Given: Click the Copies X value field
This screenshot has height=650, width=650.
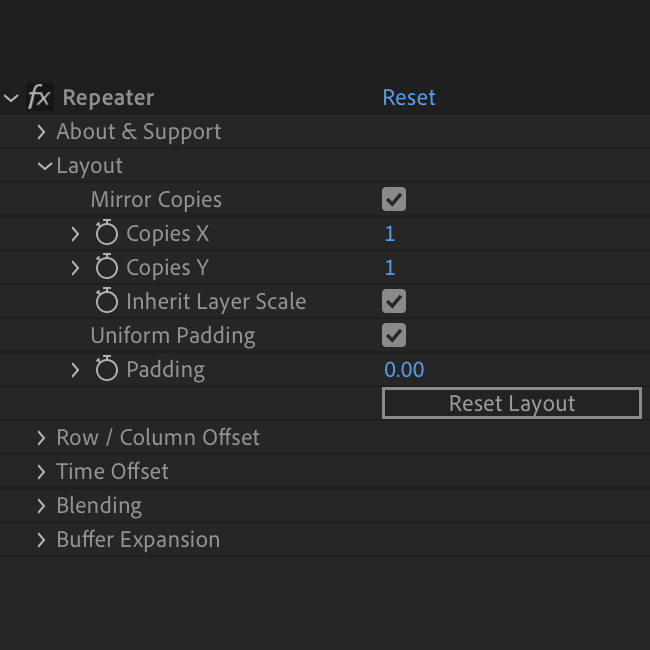Looking at the screenshot, I should click(x=390, y=234).
